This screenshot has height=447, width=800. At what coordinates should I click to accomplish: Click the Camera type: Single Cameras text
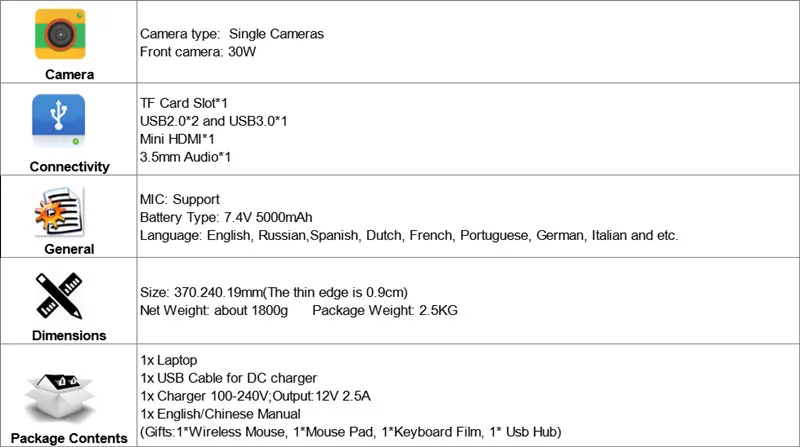(x=232, y=34)
